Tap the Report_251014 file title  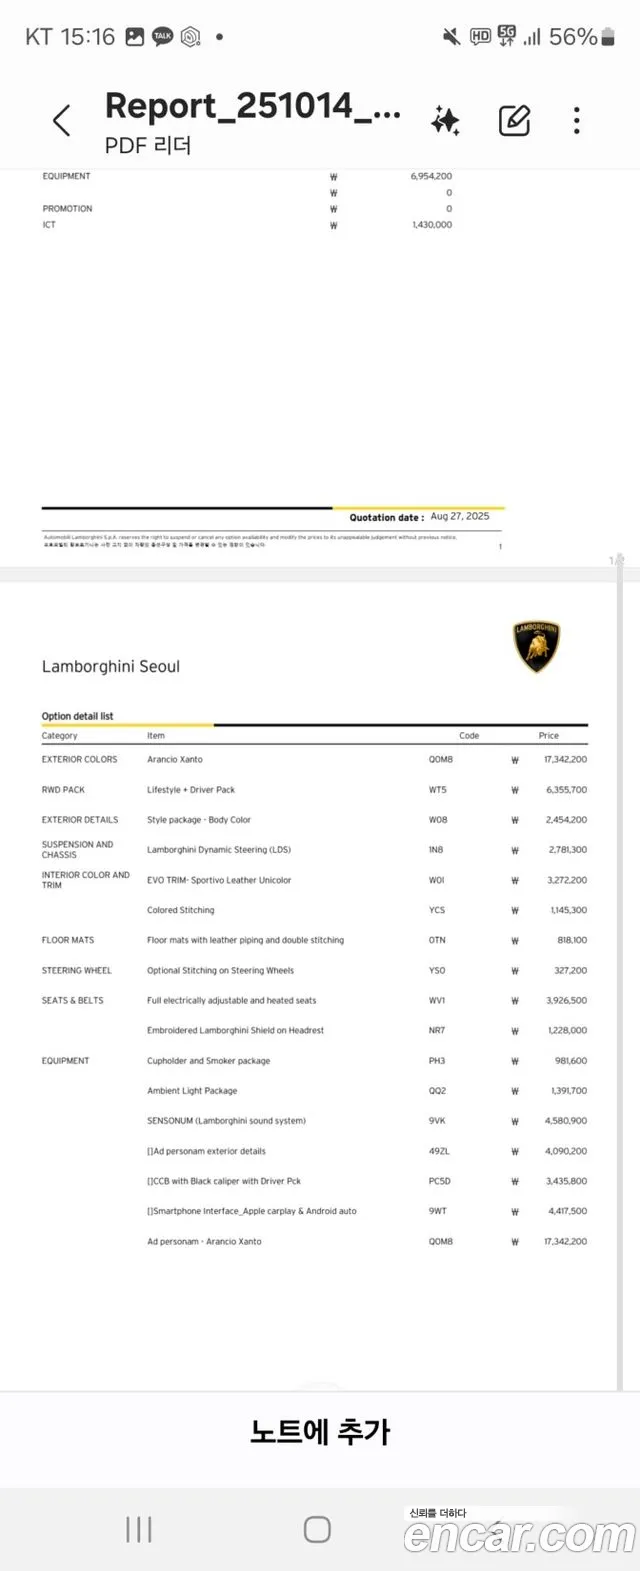[252, 106]
